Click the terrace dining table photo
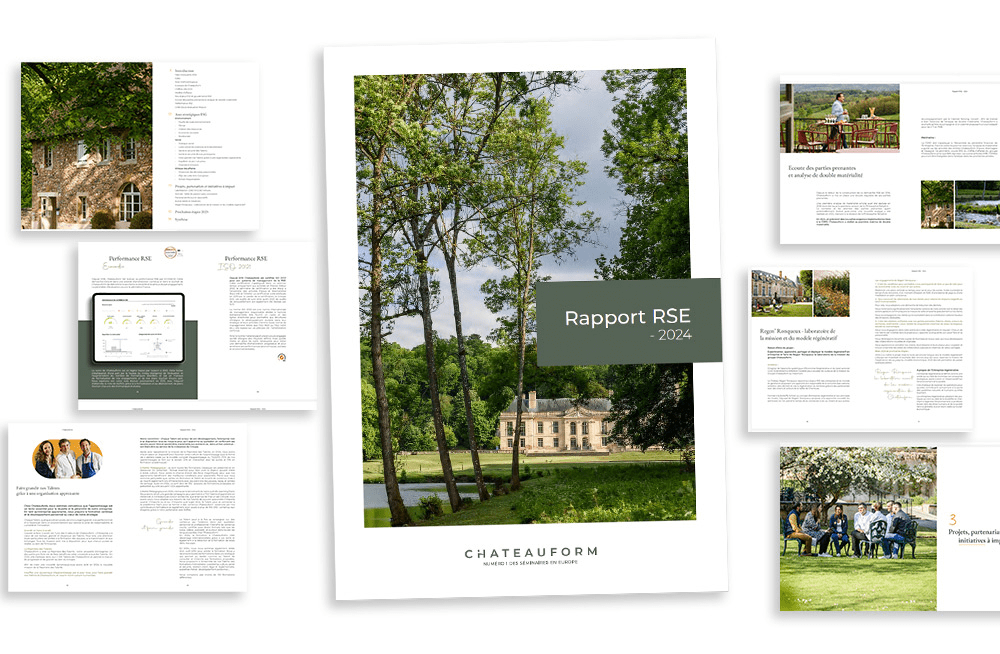Screen dimensions: 1000x654 coord(842,118)
